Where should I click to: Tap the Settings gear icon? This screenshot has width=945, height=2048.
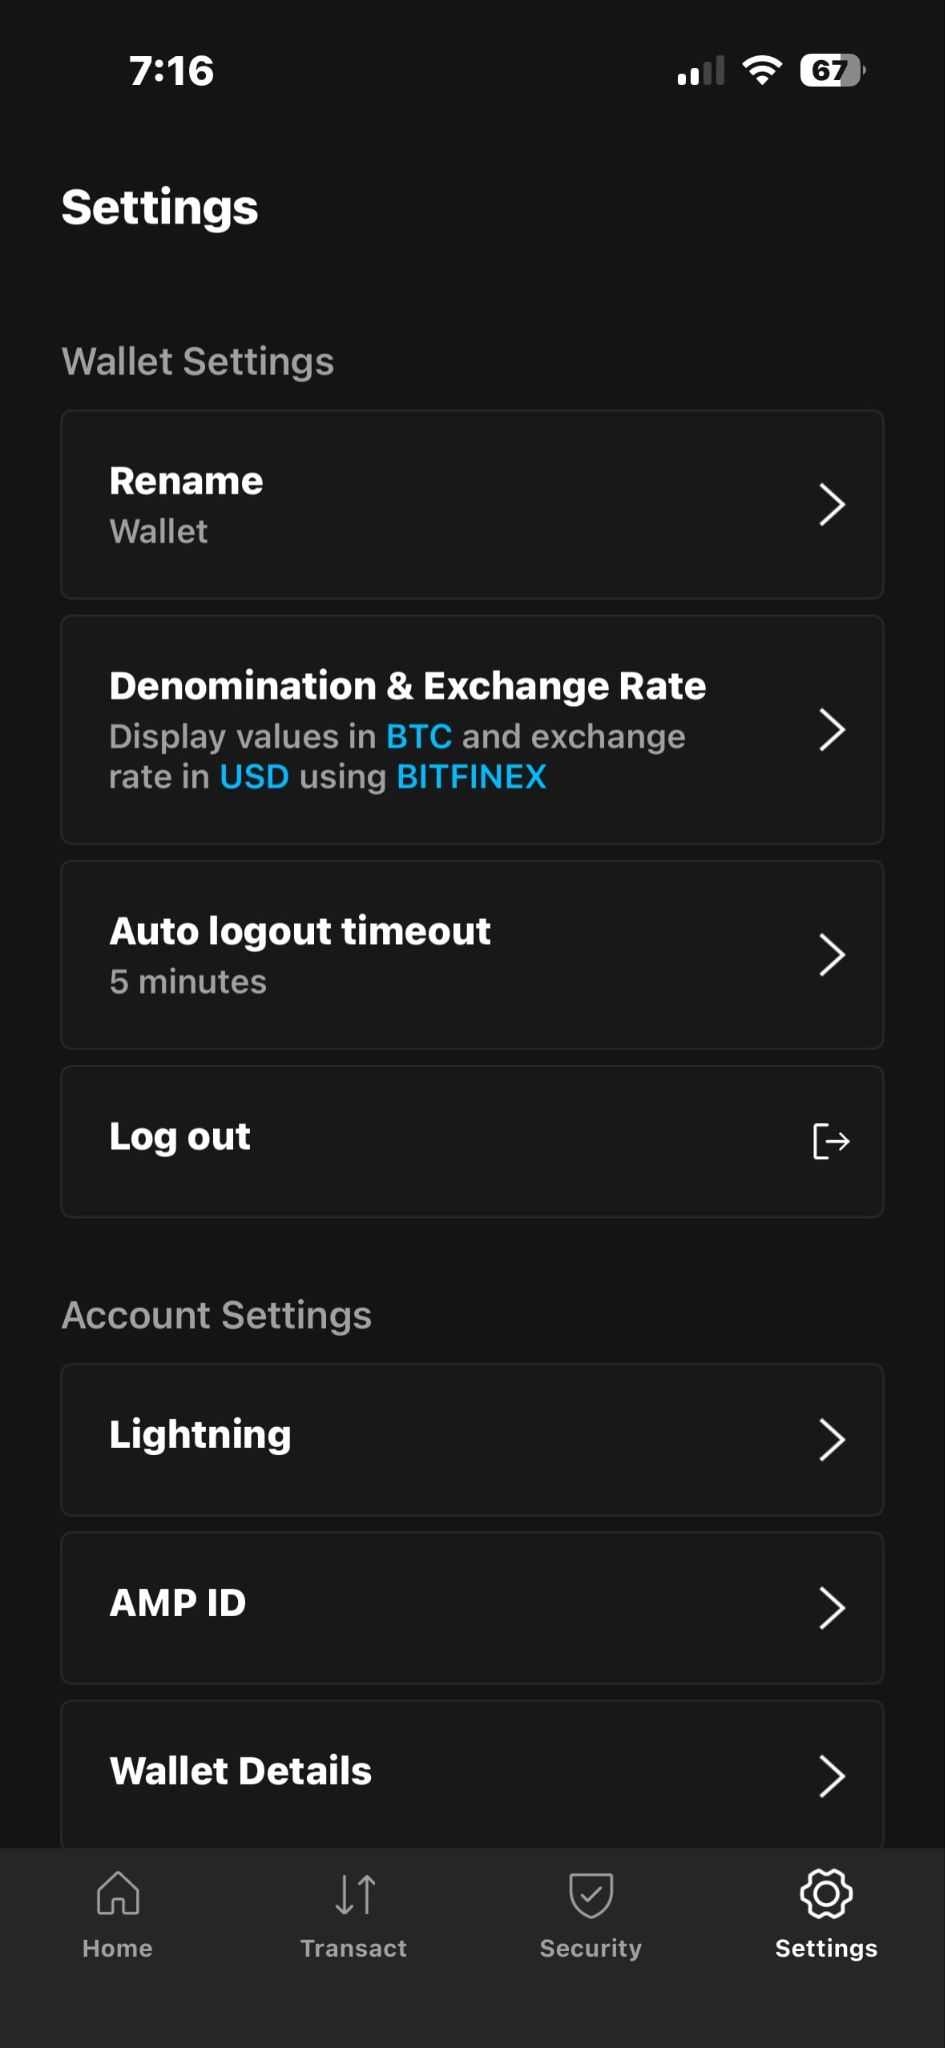coord(826,1893)
